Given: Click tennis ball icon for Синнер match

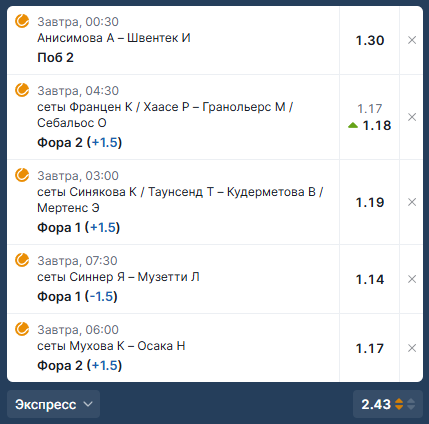Looking at the screenshot, I should [22, 260].
